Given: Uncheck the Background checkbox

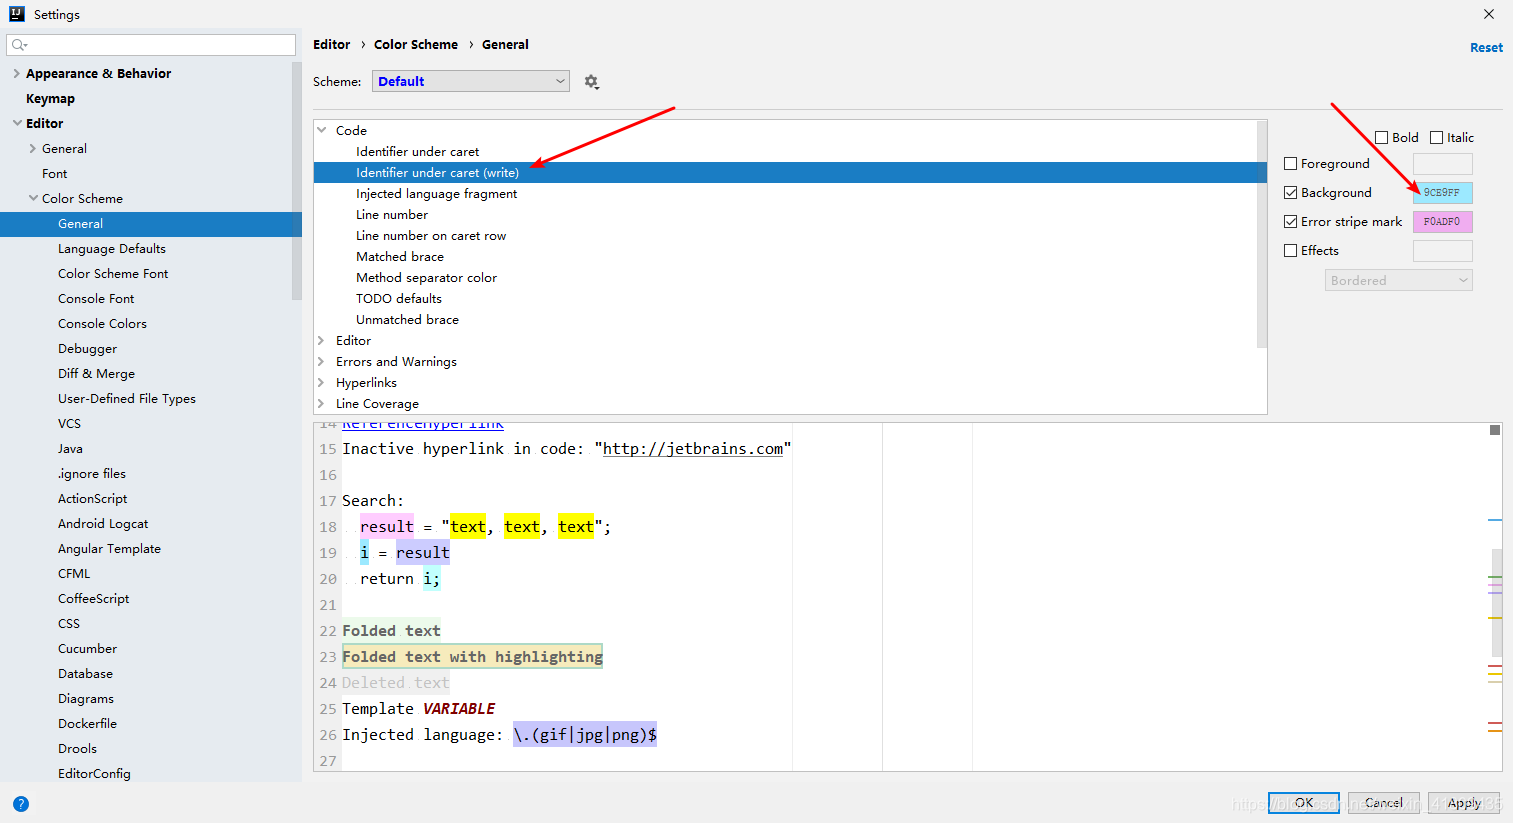Looking at the screenshot, I should (x=1290, y=193).
